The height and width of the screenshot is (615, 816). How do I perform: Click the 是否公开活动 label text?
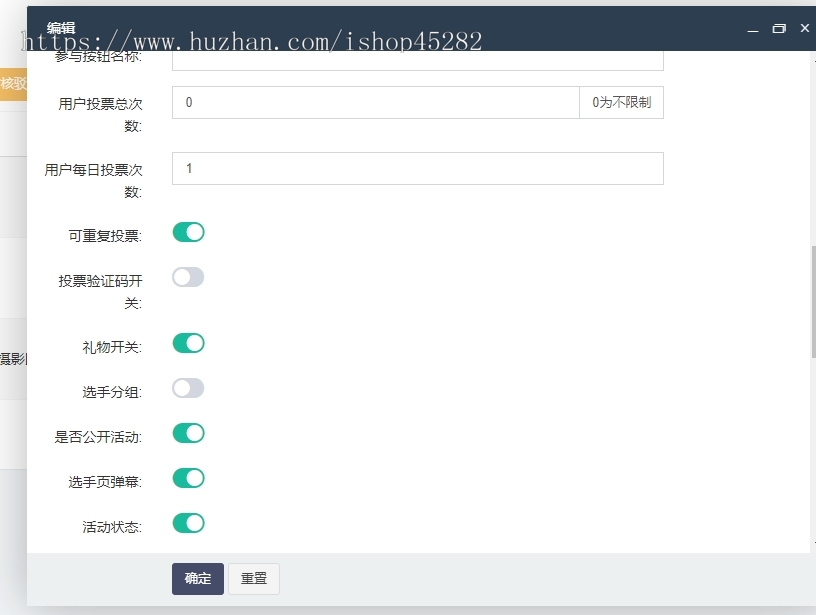98,437
